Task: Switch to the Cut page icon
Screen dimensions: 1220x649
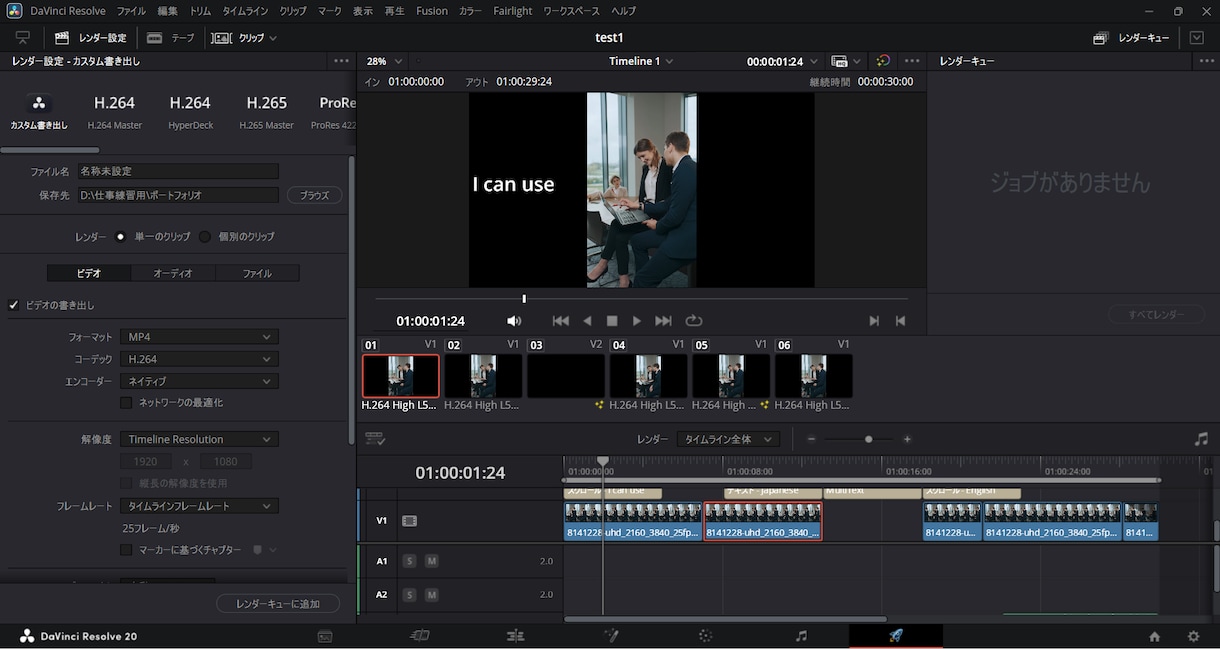Action: tap(420, 636)
